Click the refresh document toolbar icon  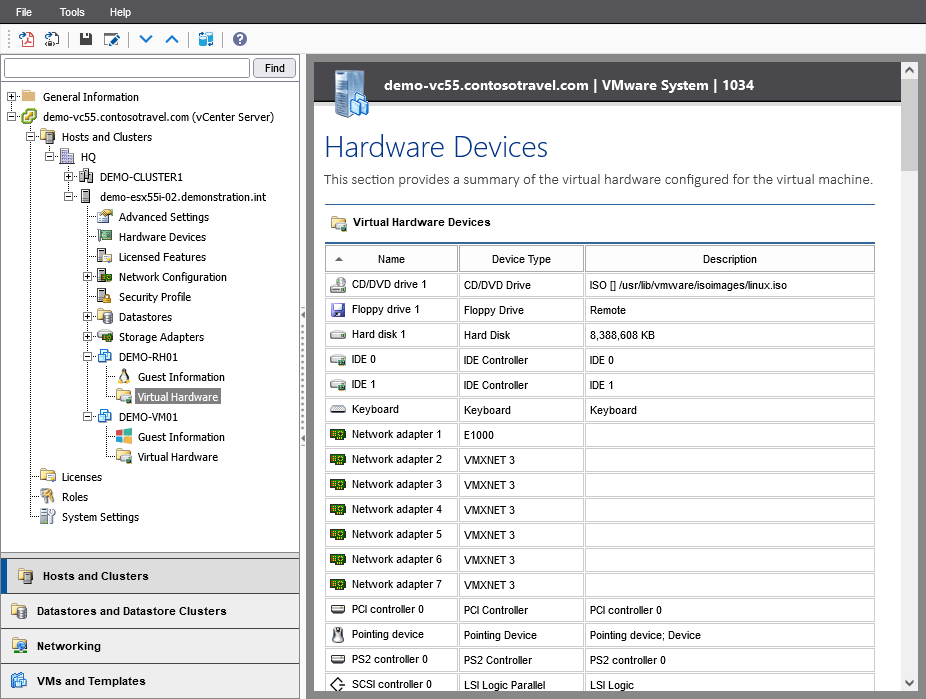pyautogui.click(x=52, y=40)
